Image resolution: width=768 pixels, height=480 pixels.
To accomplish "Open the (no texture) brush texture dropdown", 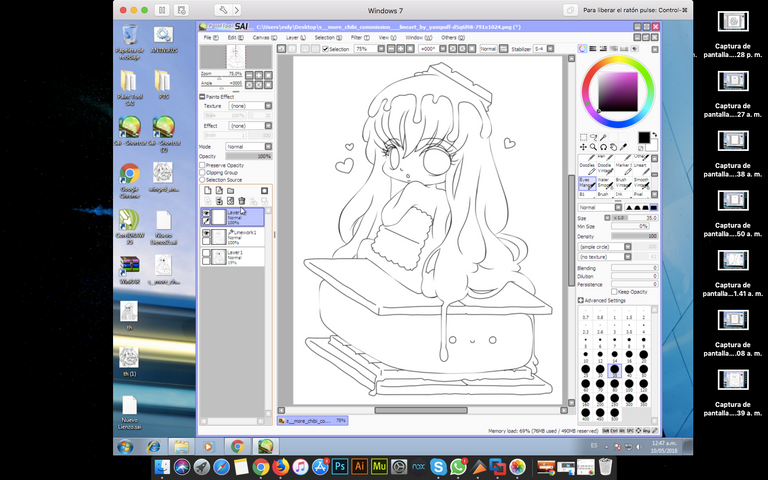I will [x=605, y=257].
